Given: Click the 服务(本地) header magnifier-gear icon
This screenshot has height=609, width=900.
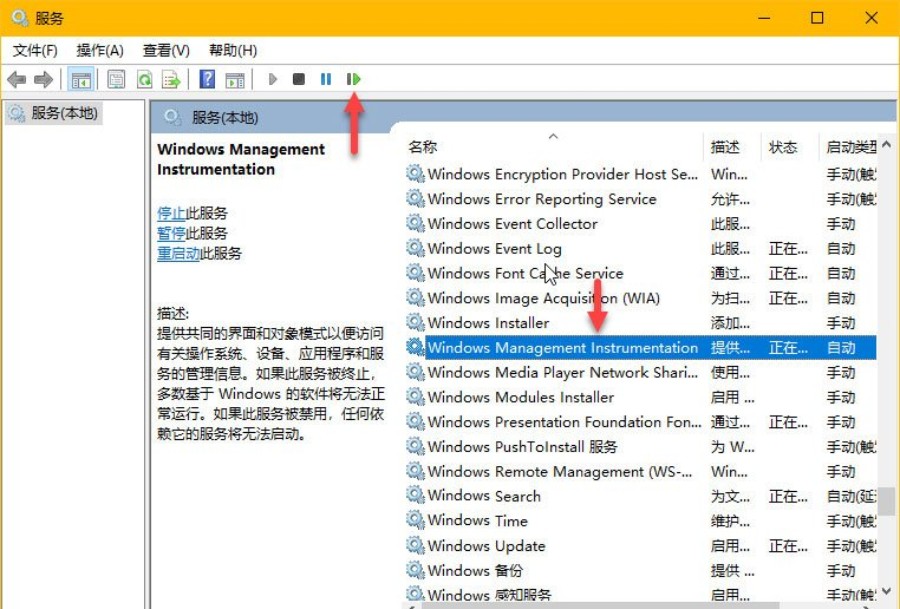Looking at the screenshot, I should [172, 118].
